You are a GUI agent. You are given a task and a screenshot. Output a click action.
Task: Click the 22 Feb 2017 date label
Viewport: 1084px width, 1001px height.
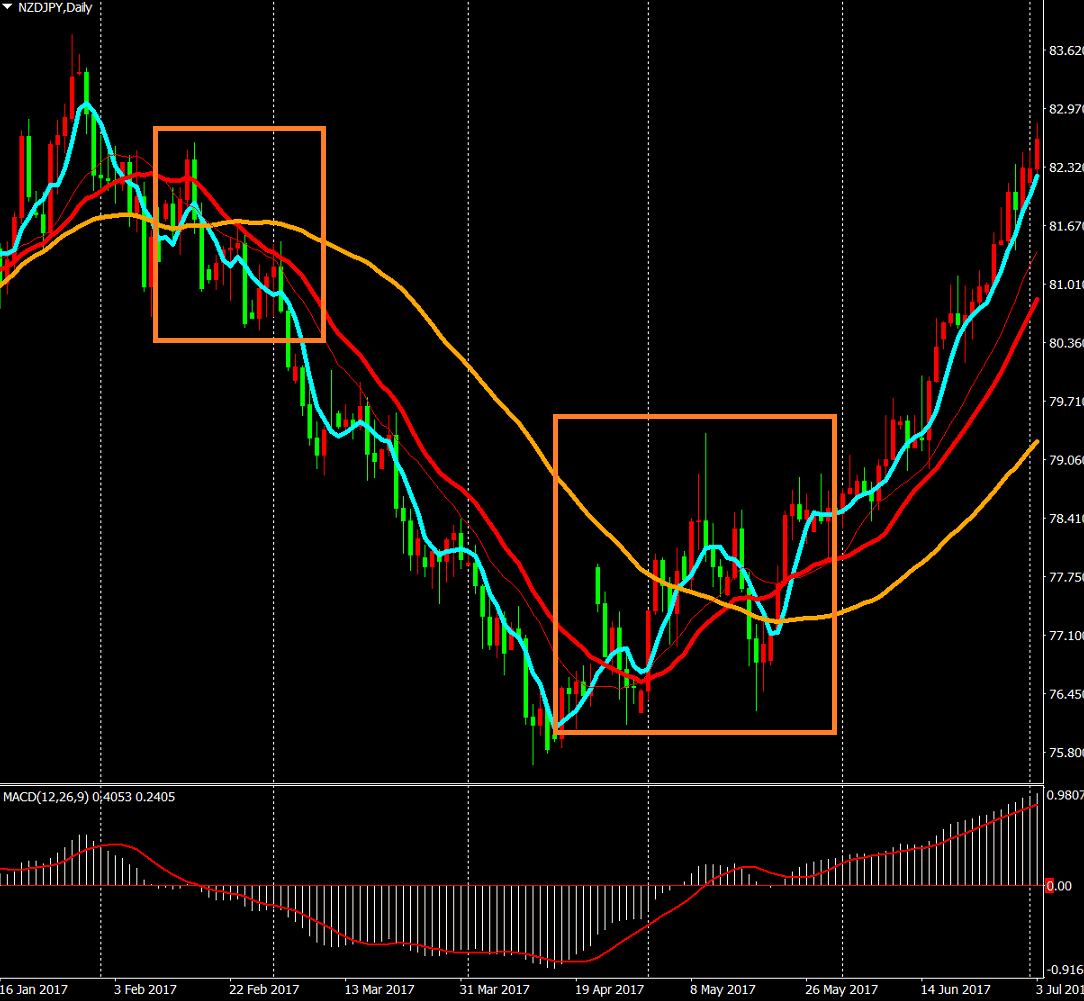264,989
